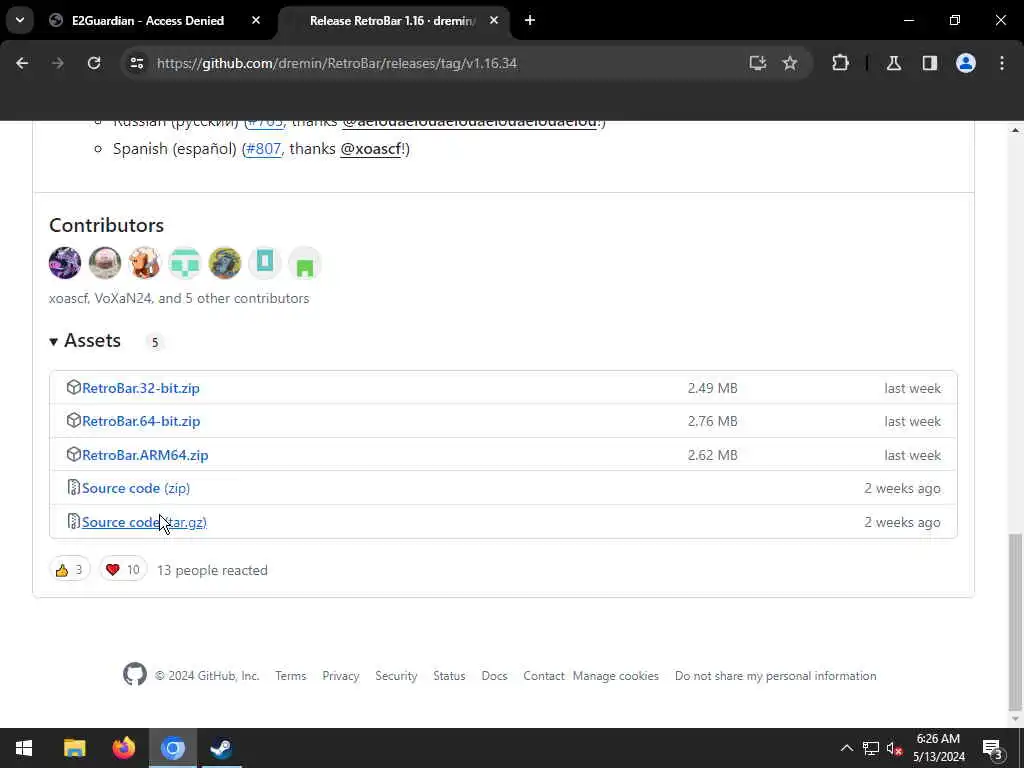Click zip file icon beside Source code (zip)
1024x768 pixels.
coord(74,488)
